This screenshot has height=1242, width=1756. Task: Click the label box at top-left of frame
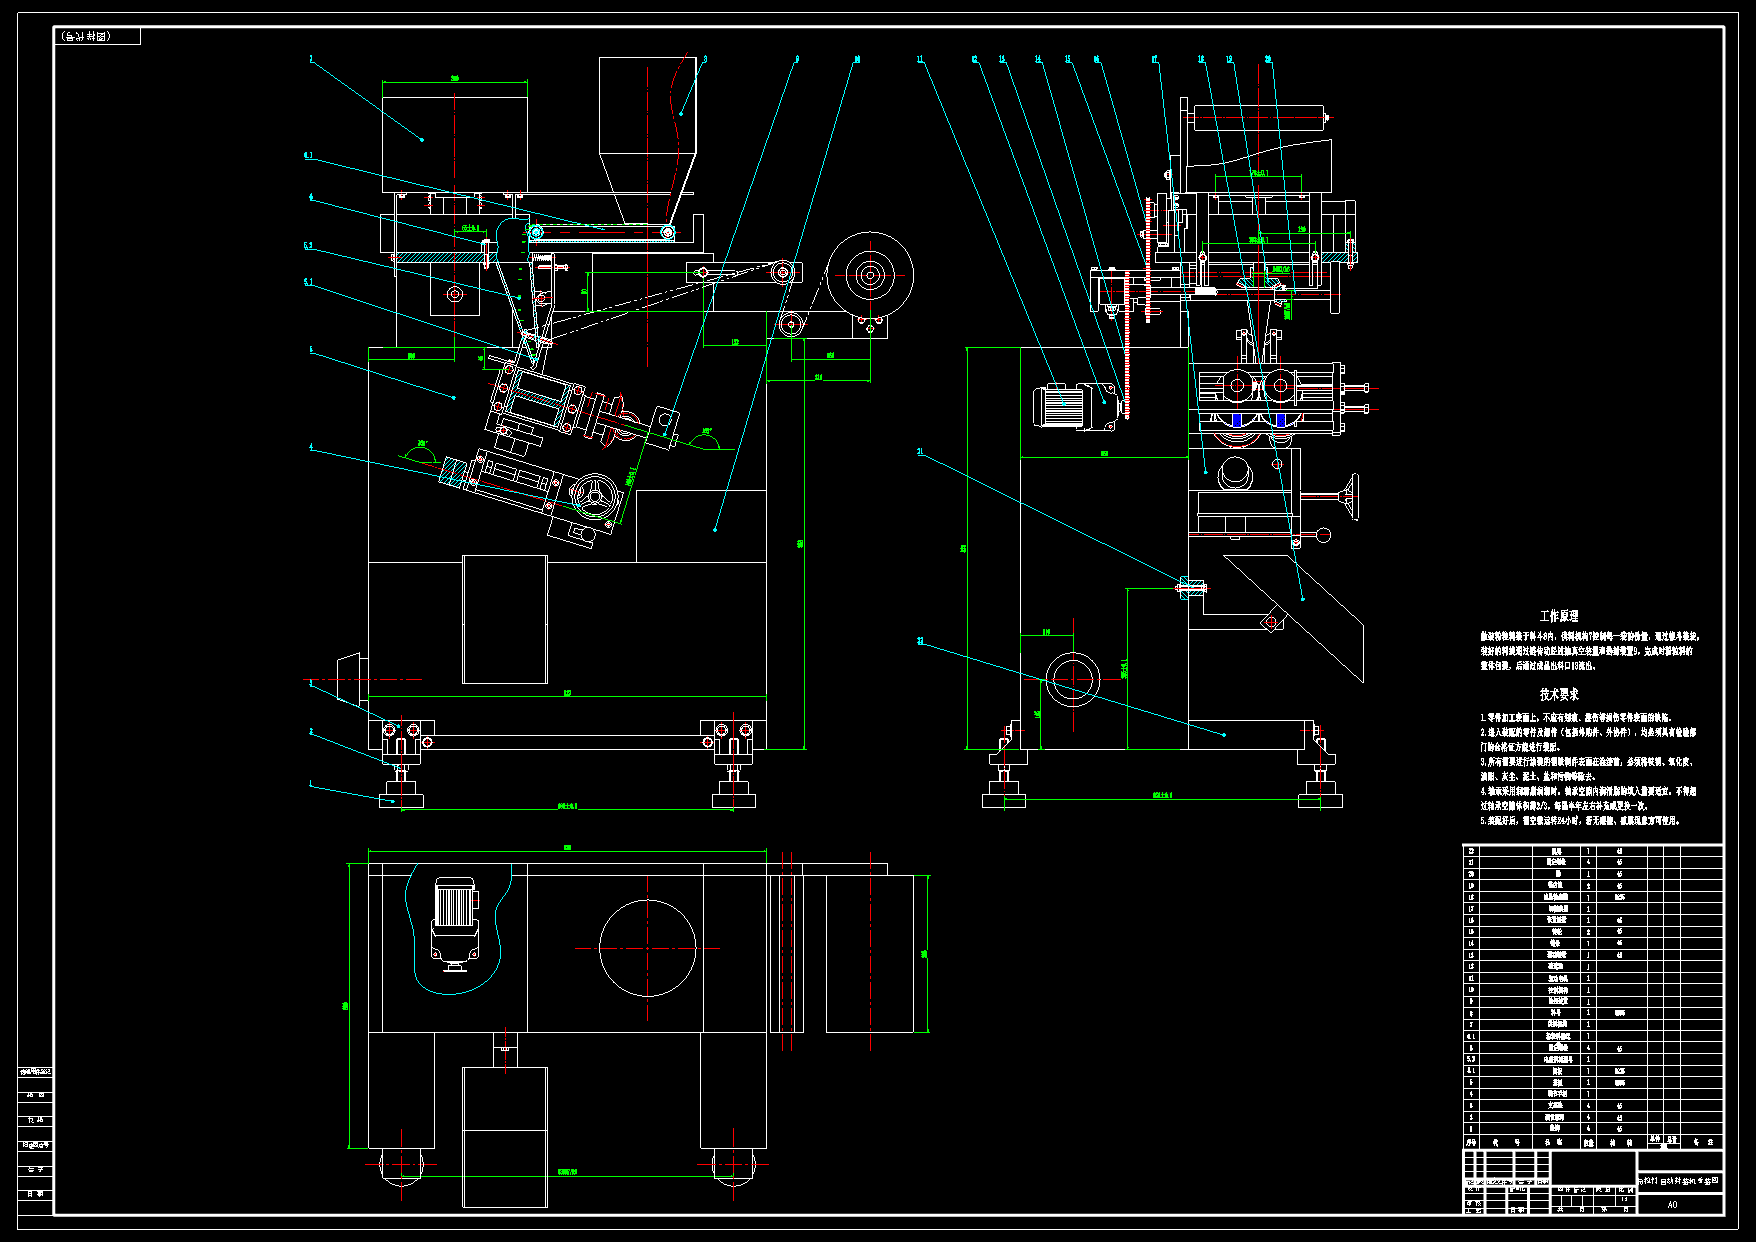coord(97,36)
